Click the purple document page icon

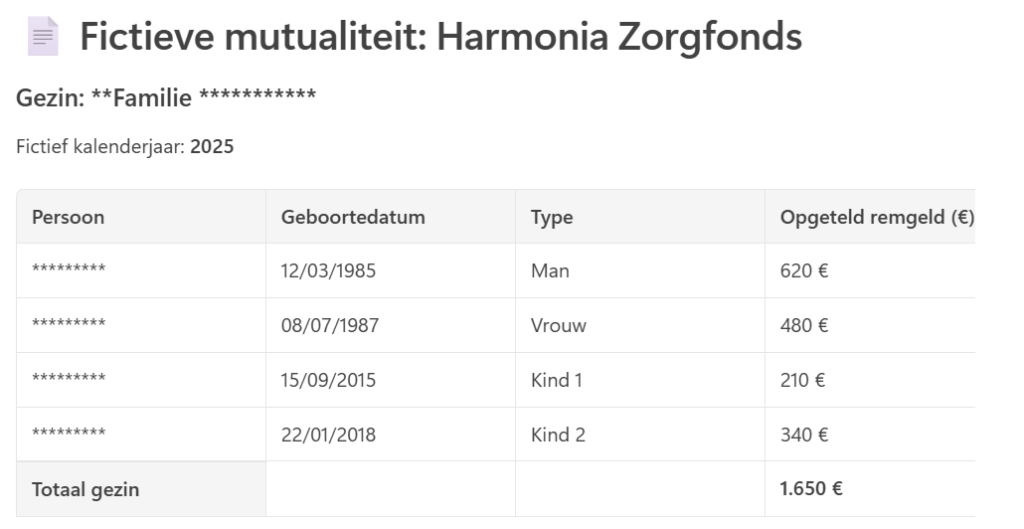pos(43,36)
